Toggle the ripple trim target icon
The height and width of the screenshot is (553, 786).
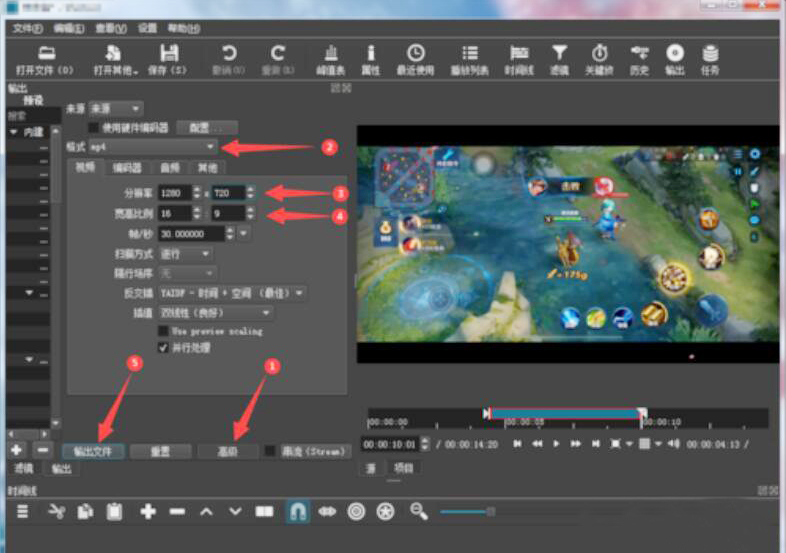pos(356,512)
